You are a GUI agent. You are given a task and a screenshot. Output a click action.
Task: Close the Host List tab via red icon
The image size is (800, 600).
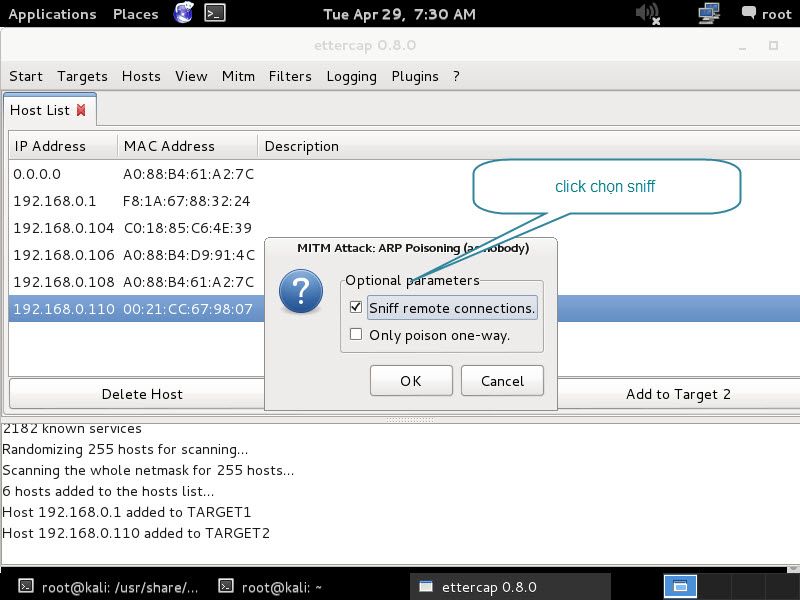coord(81,110)
